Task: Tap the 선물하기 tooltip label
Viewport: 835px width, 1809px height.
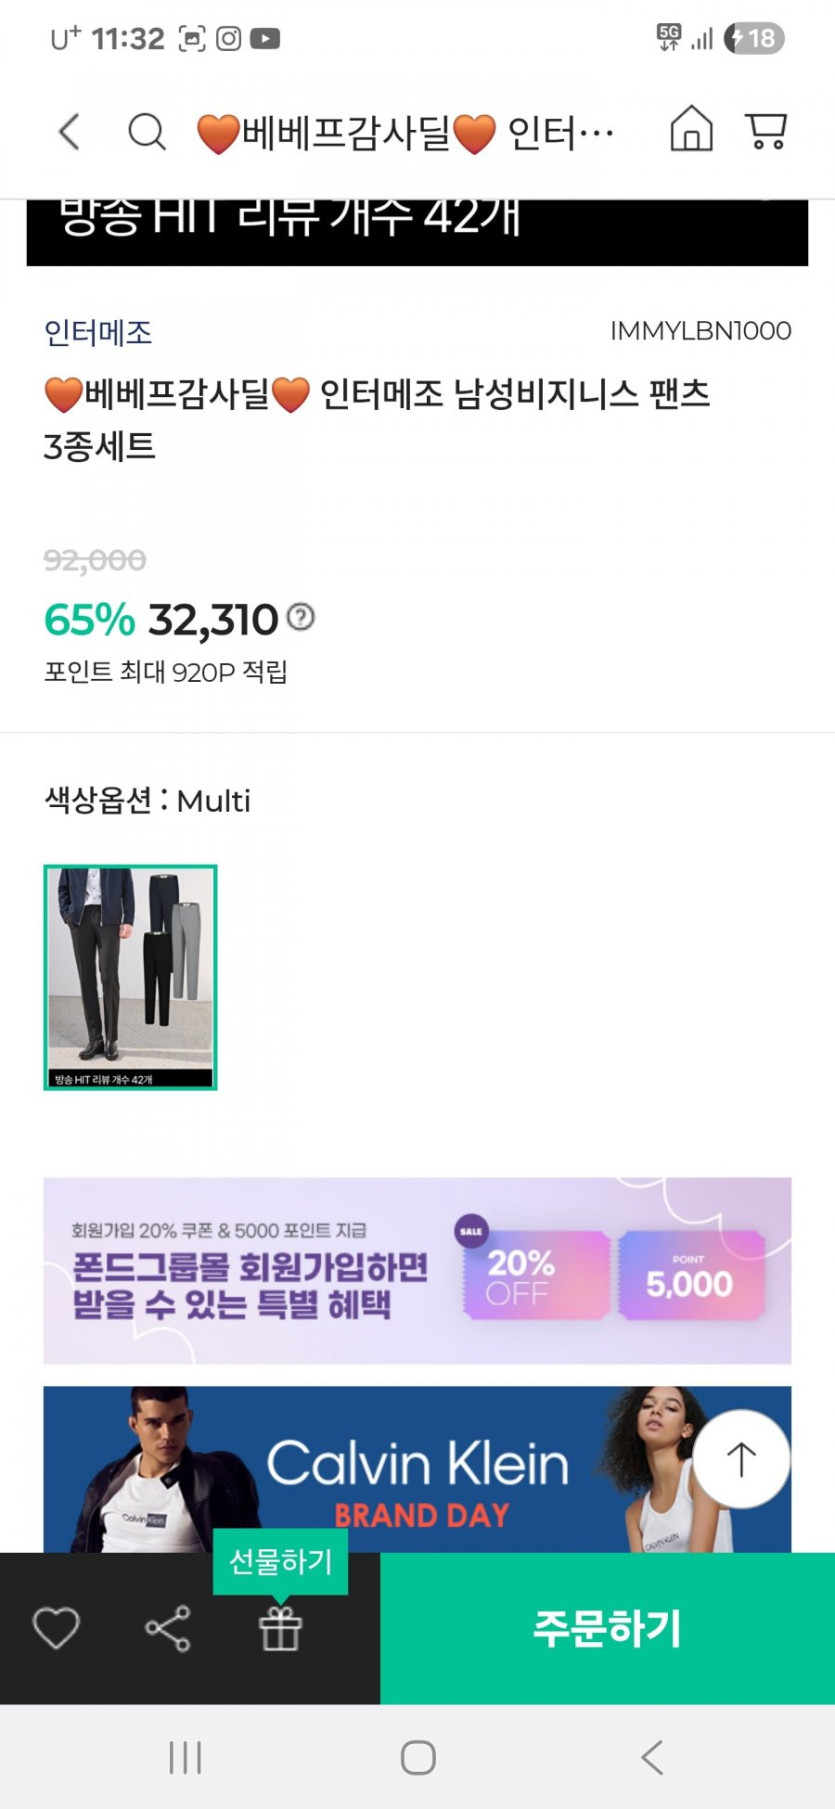Action: coord(280,1561)
